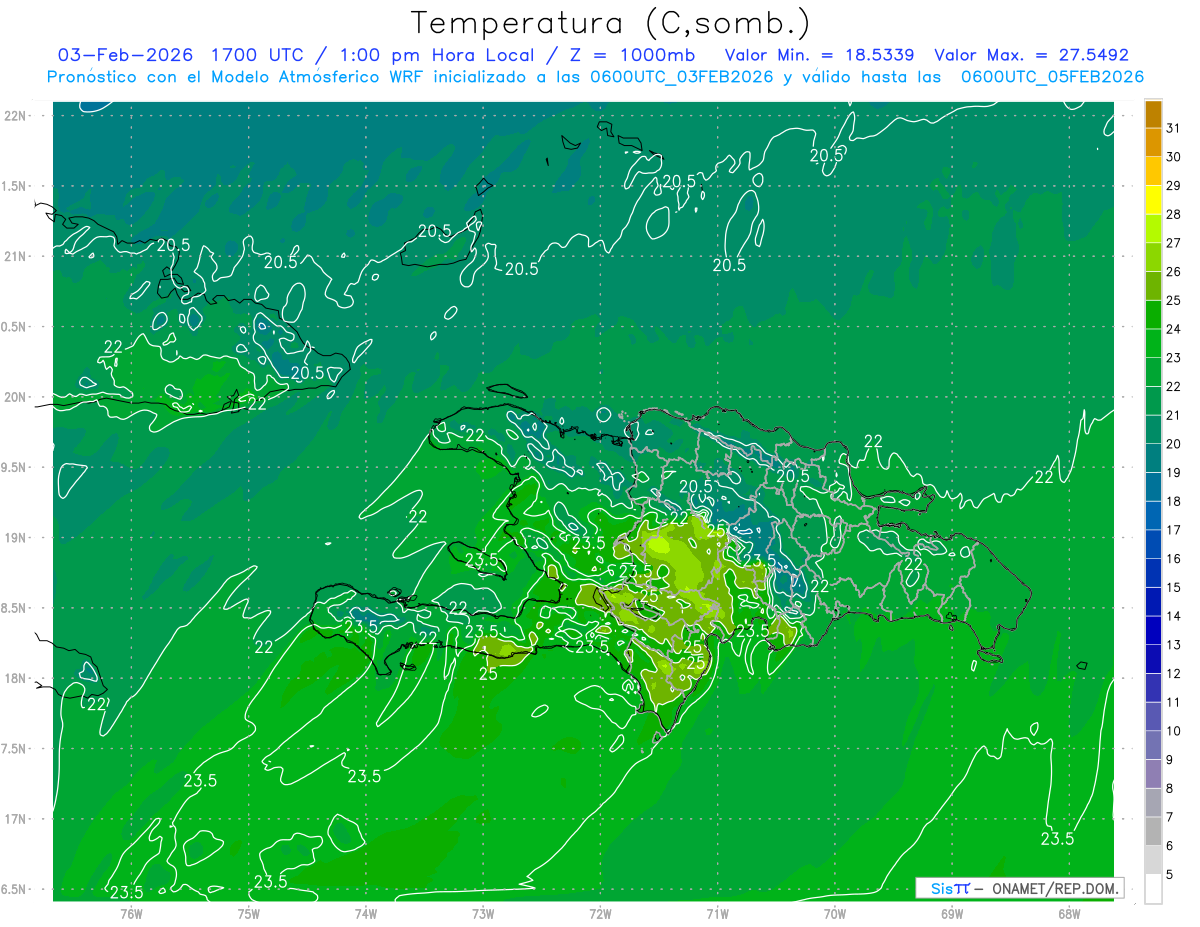Click the '21N' latitude axis label

point(16,257)
